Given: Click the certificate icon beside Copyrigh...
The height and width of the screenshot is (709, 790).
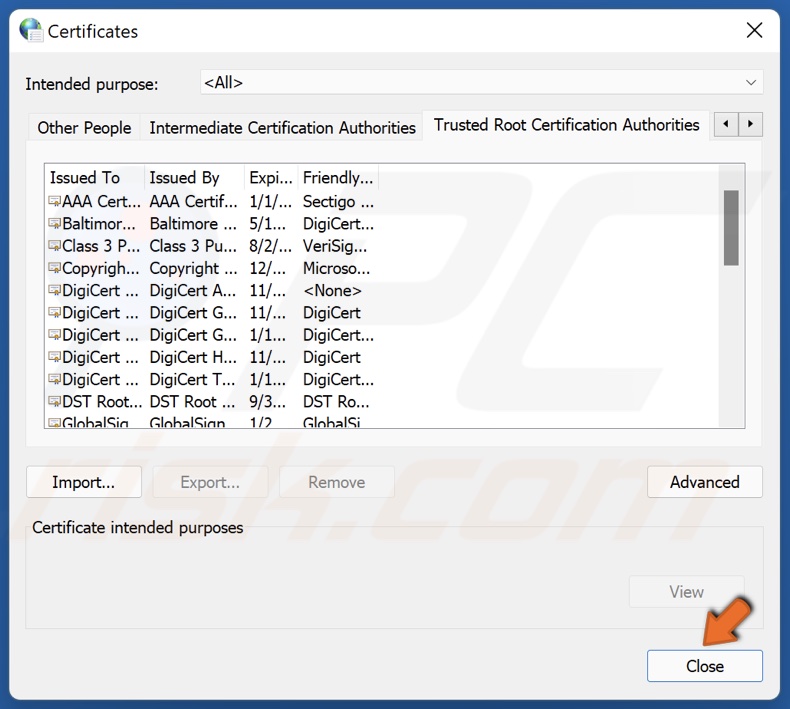Looking at the screenshot, I should (x=54, y=268).
